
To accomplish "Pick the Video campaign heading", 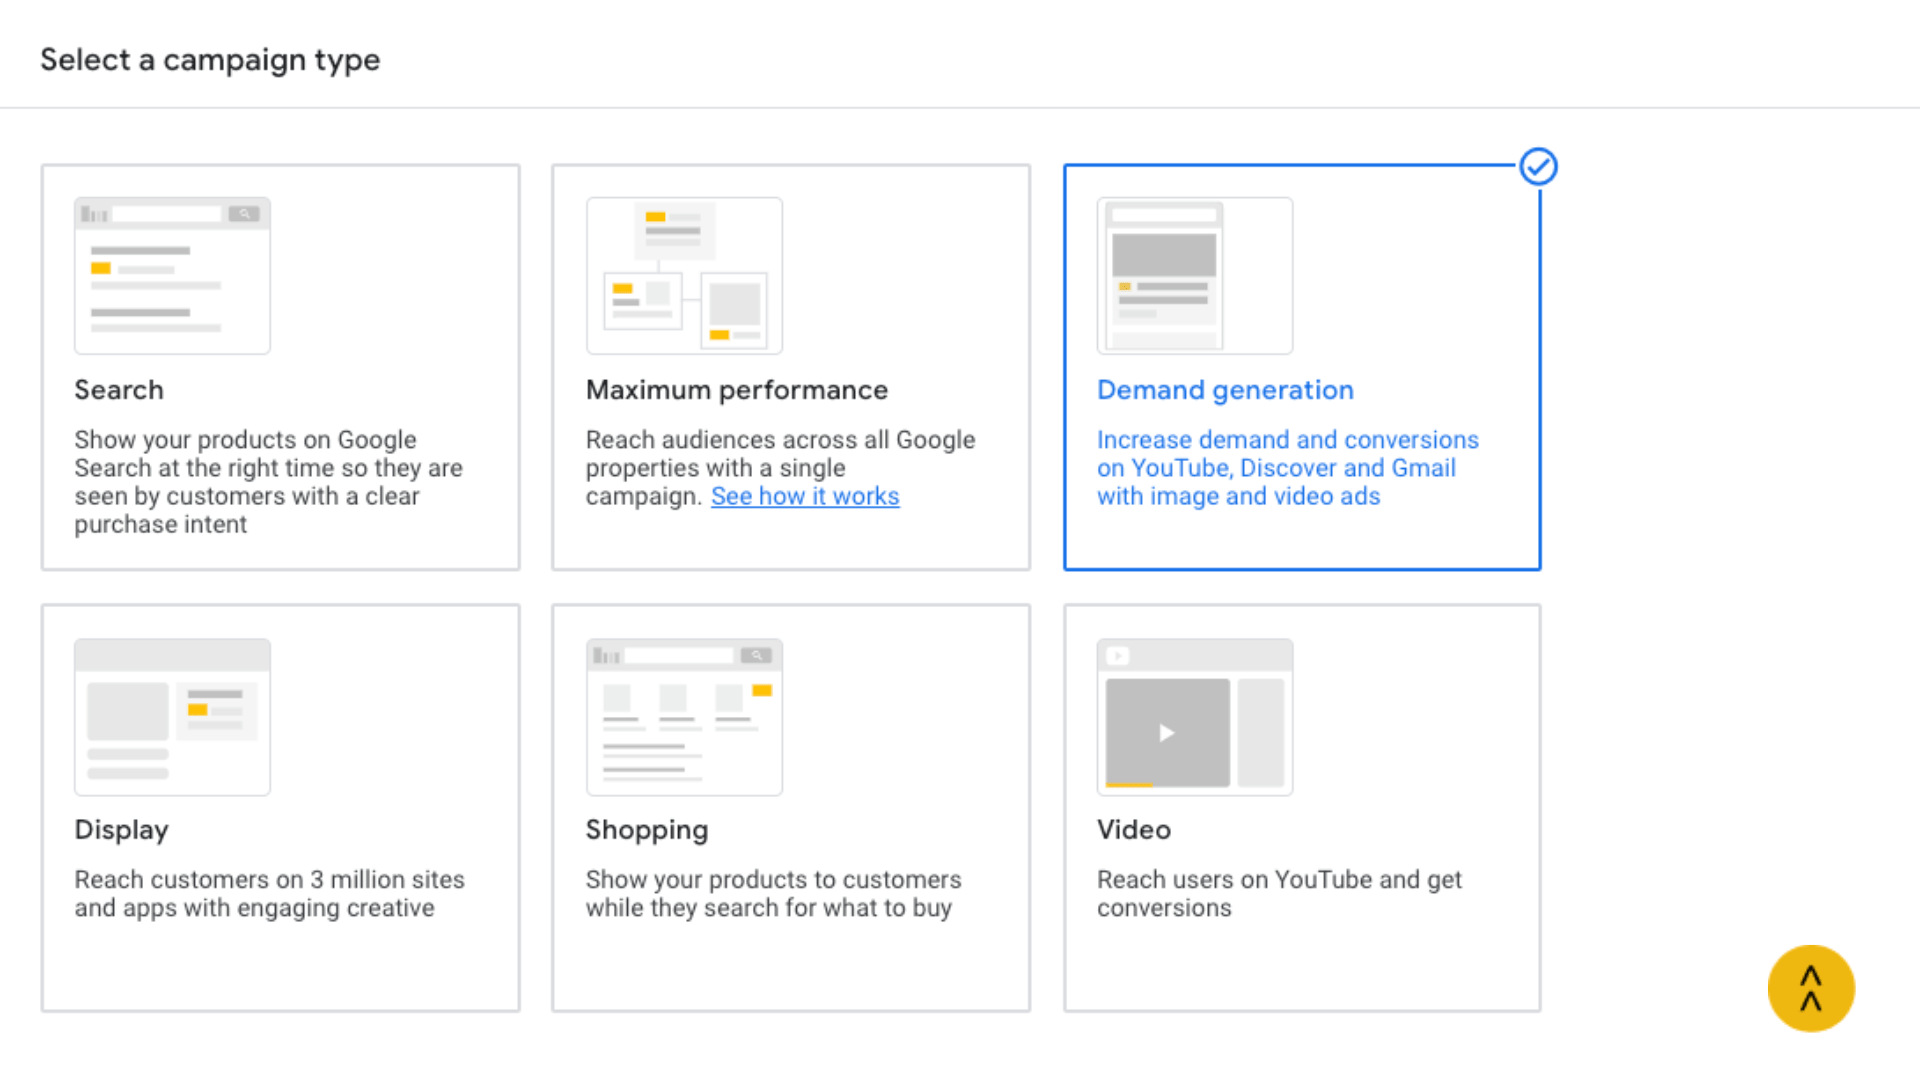I will click(x=1134, y=830).
